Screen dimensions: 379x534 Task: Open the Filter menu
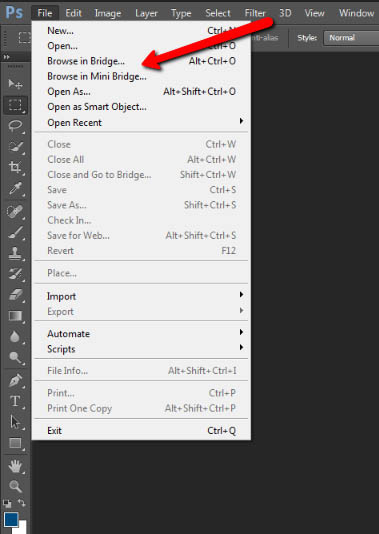click(255, 13)
